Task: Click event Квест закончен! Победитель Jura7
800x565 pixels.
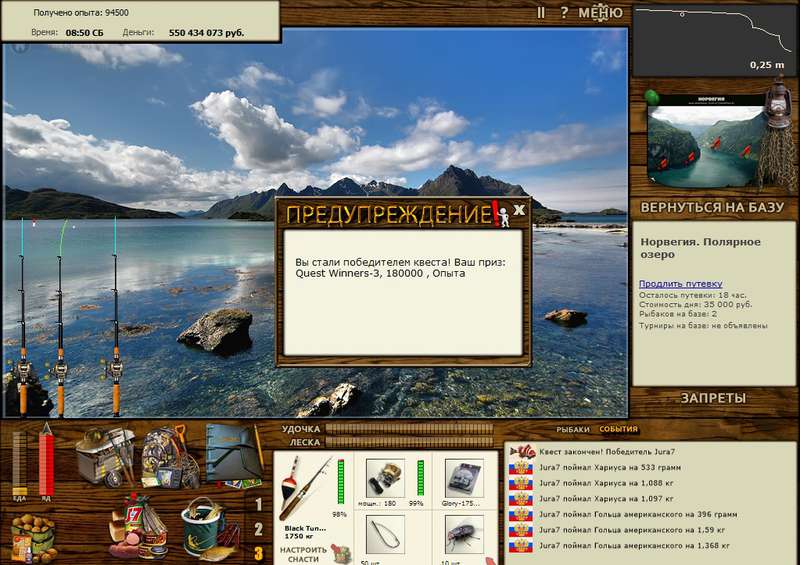Action: 607,452
